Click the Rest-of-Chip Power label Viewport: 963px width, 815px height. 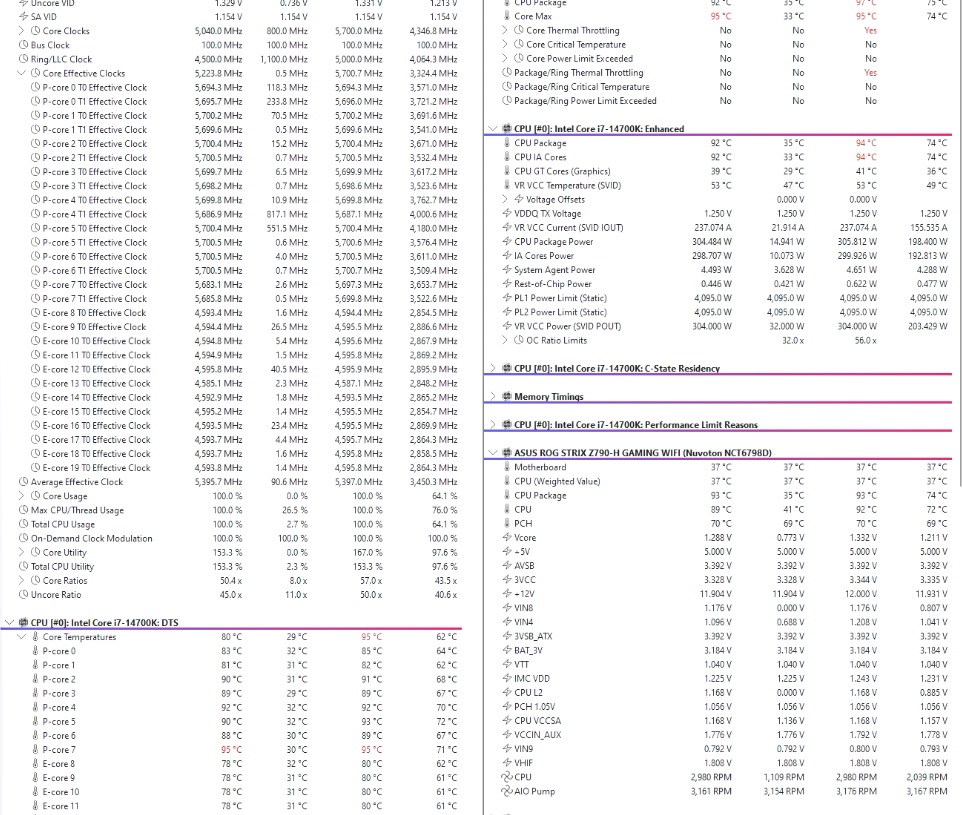(553, 284)
